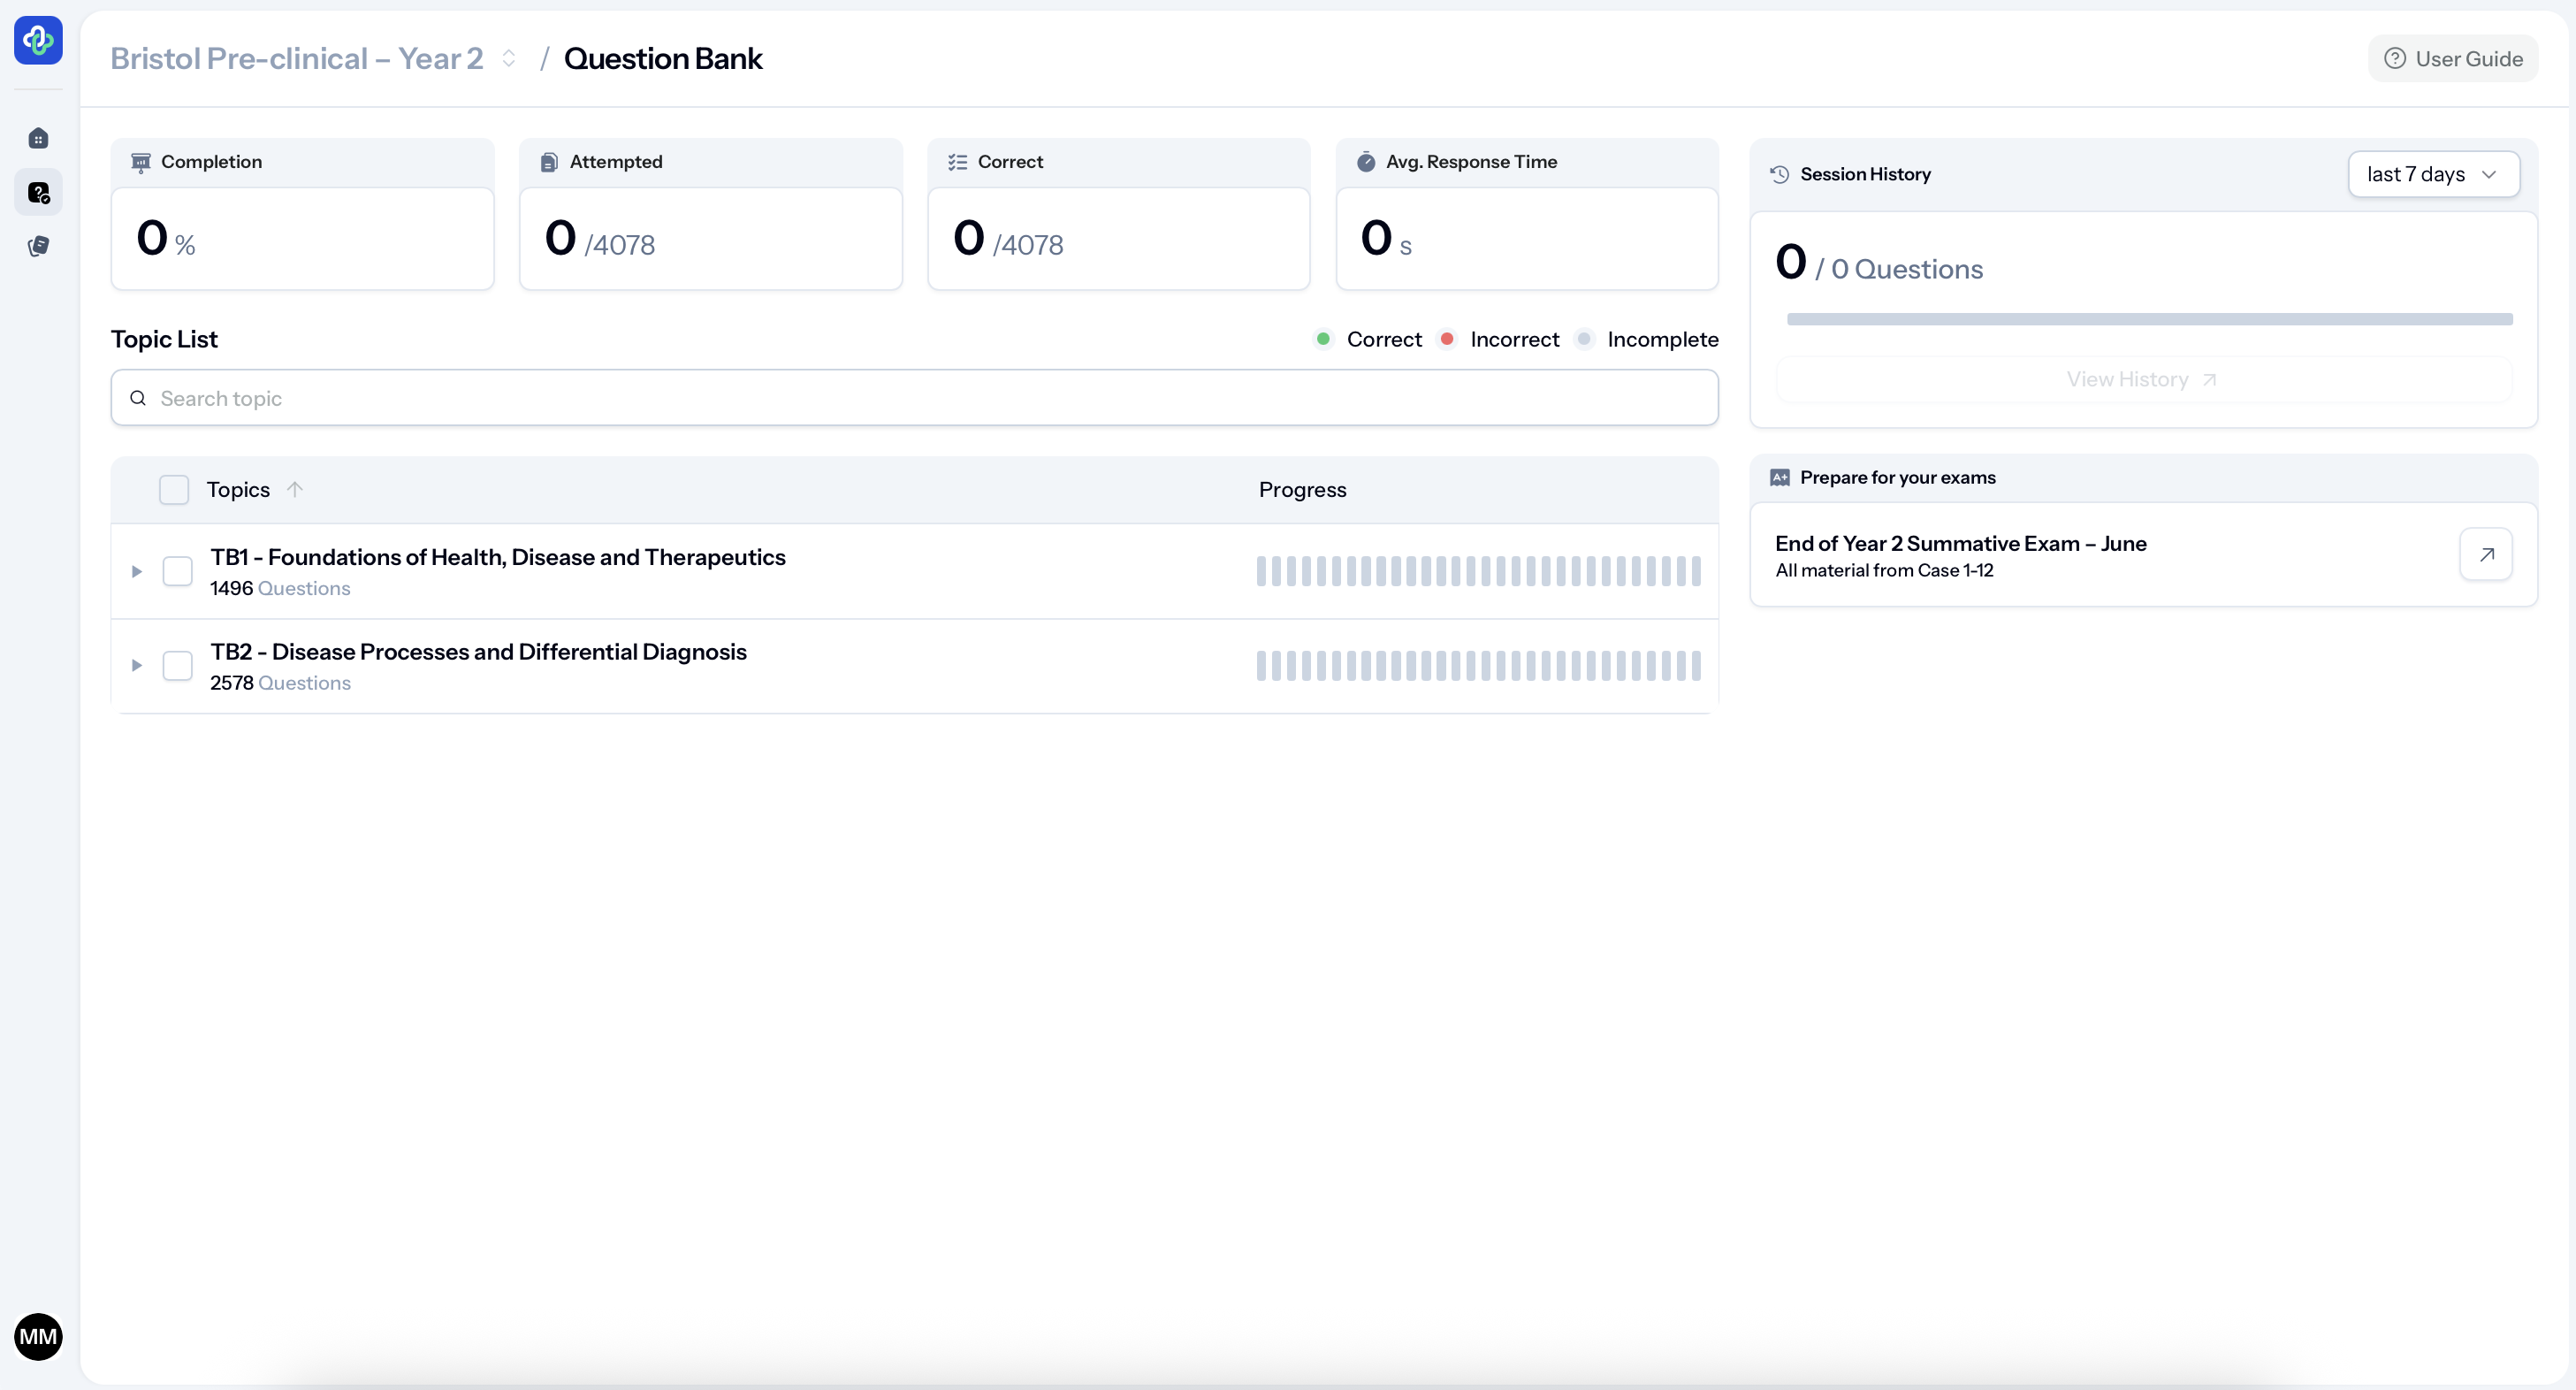The width and height of the screenshot is (2576, 1390).
Task: Check the select-all Topics checkbox
Action: tap(174, 489)
